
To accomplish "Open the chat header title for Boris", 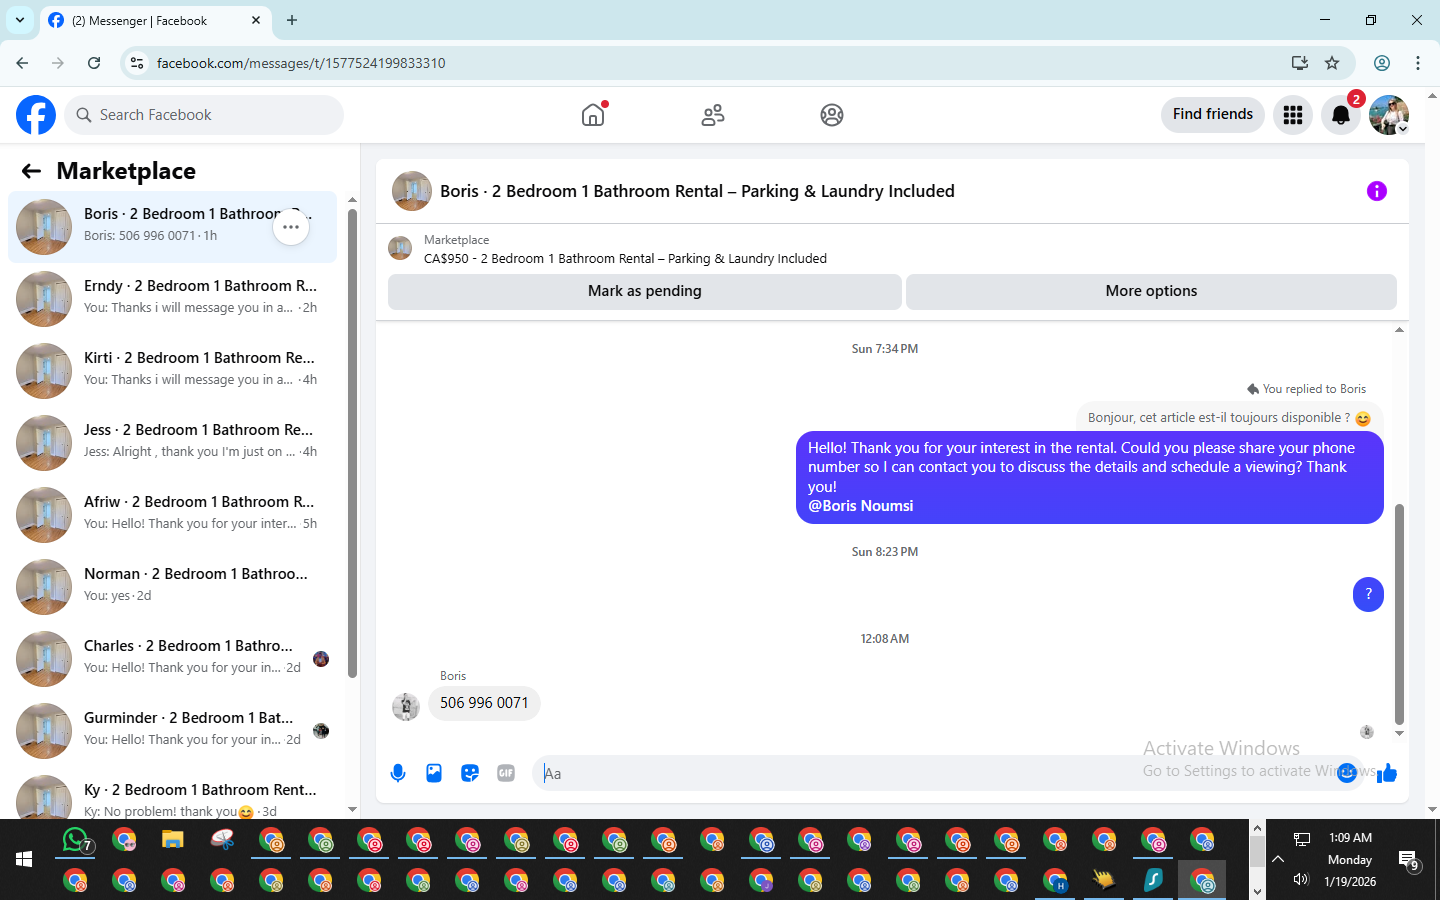I will pos(697,191).
